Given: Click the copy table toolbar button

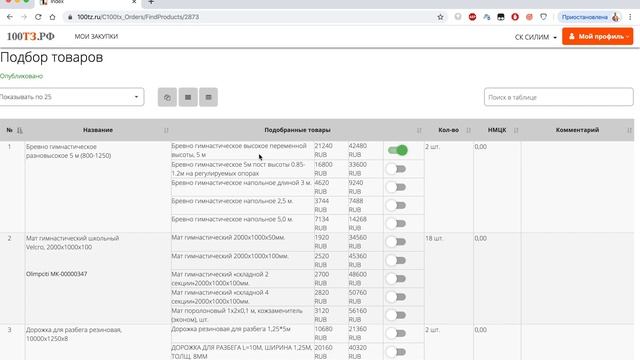Looking at the screenshot, I should (x=167, y=97).
